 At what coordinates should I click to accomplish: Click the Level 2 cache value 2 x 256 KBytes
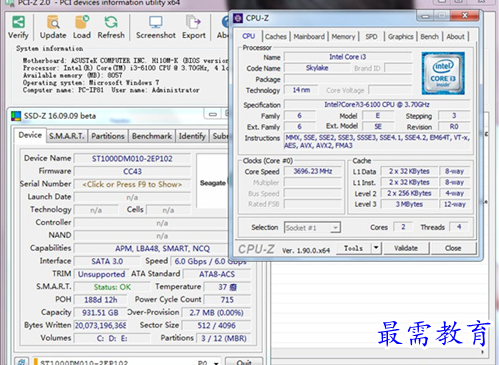[409, 193]
